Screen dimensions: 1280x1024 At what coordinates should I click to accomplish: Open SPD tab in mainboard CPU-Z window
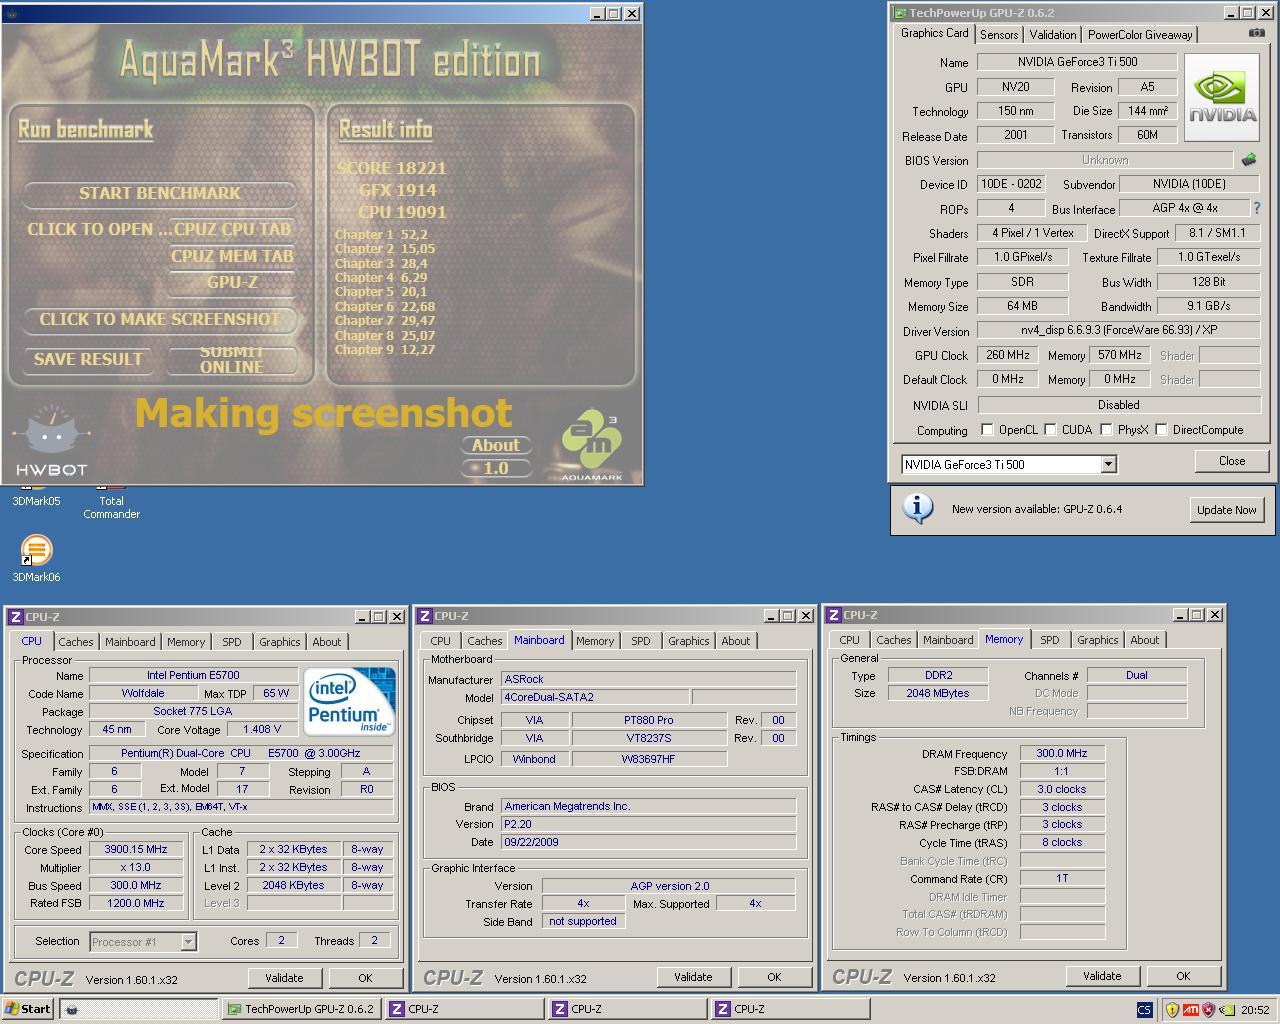640,641
